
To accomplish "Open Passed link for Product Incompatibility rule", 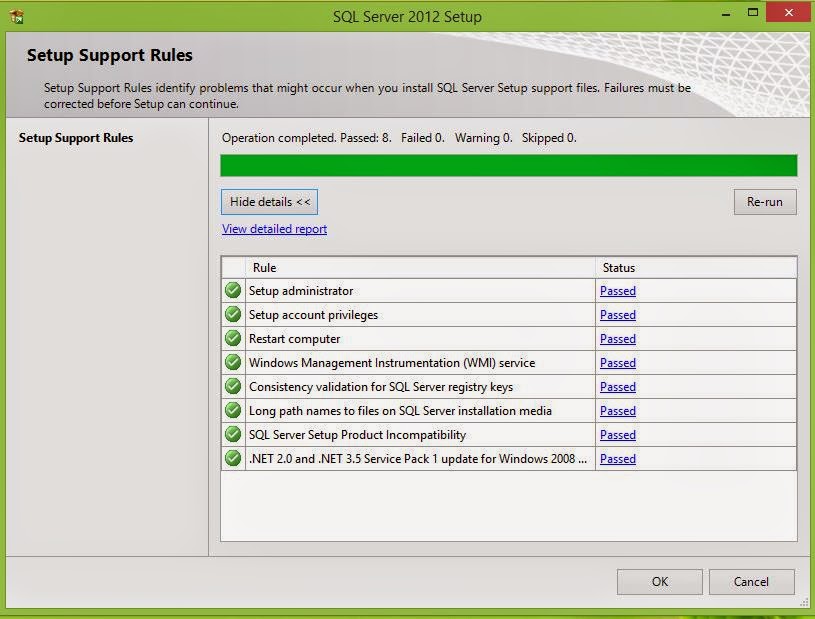I will tap(617, 434).
